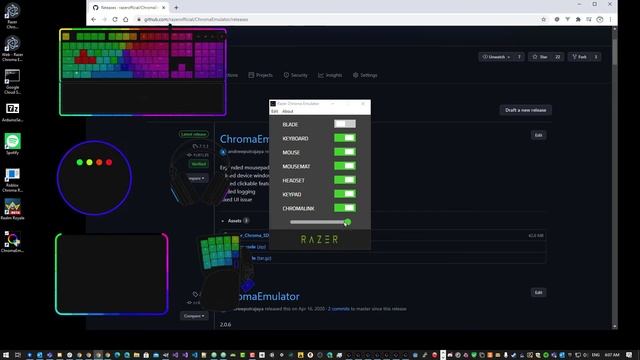
Task: Open the emulator's About menu
Action: pos(288,111)
